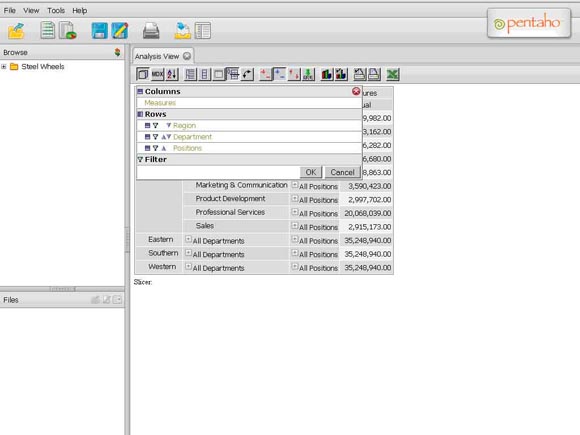
Task: Click the Browse panel refresh arrows icon
Action: pos(117,52)
